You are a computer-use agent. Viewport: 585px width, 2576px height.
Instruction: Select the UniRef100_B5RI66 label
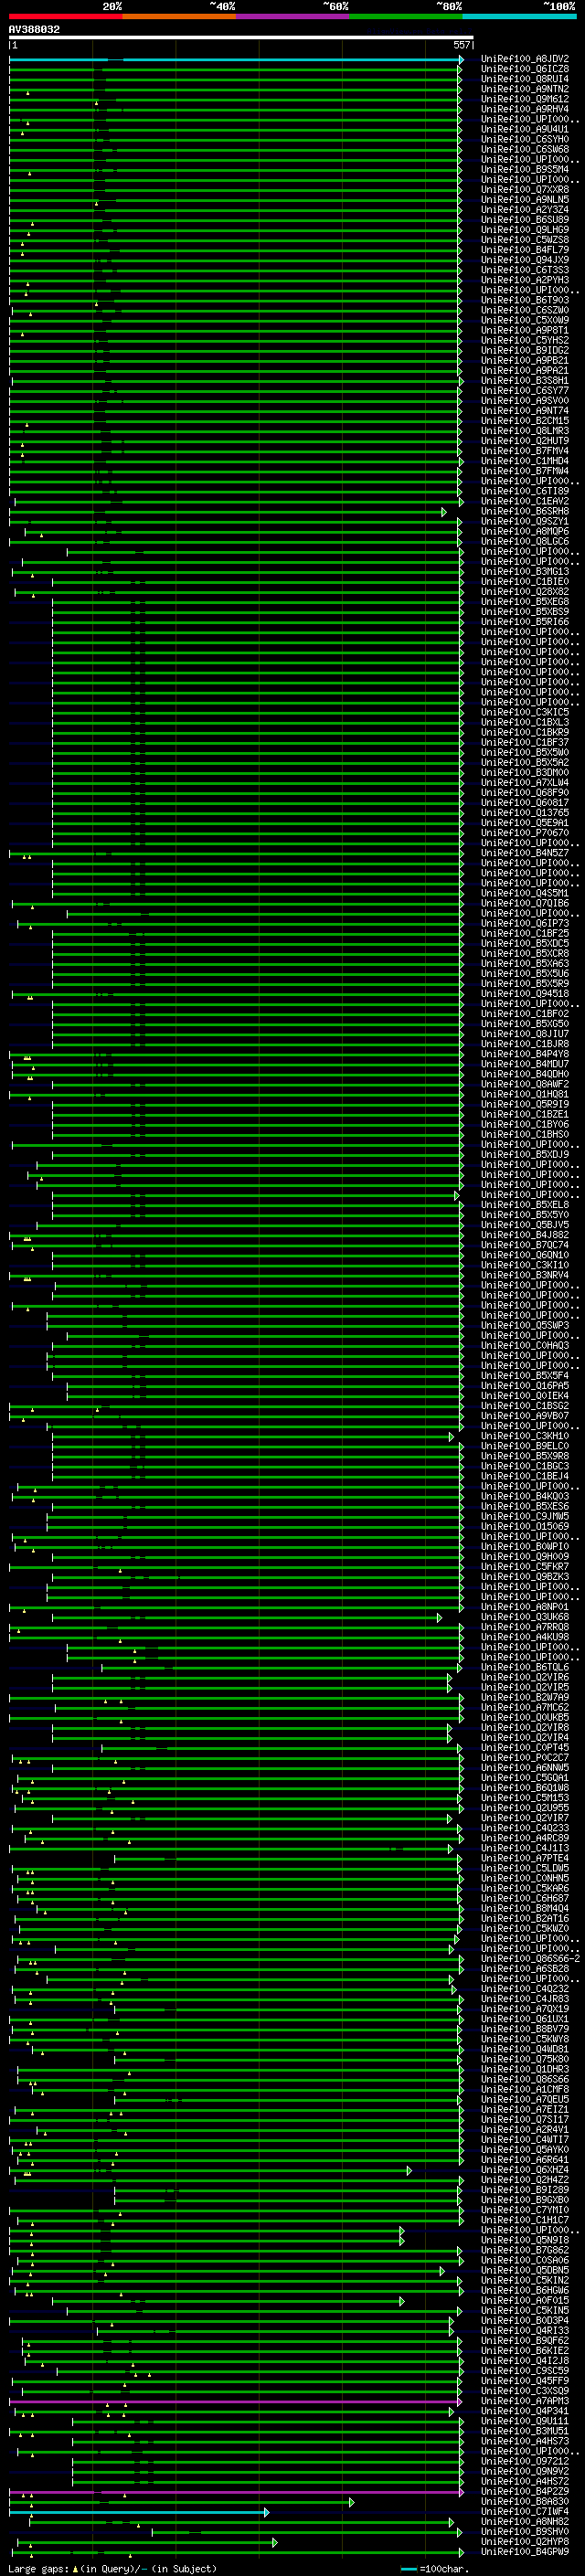[x=525, y=621]
